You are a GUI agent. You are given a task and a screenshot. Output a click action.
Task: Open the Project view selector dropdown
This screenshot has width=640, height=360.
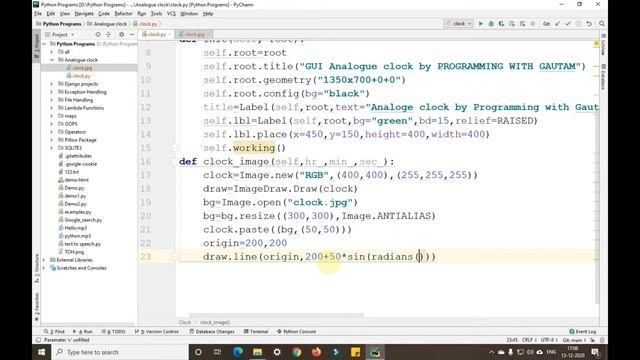coord(60,35)
